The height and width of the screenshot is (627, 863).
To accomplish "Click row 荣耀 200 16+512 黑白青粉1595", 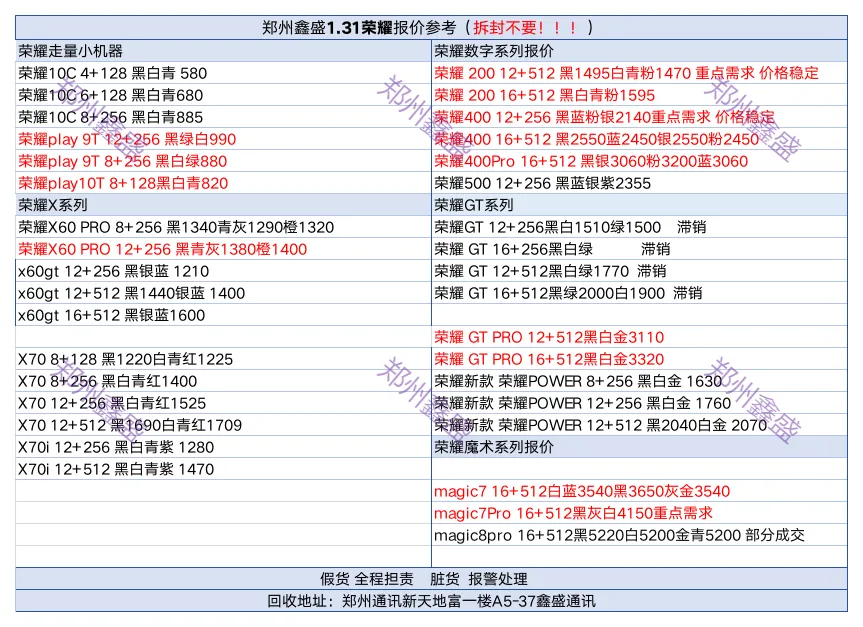I will [x=640, y=95].
